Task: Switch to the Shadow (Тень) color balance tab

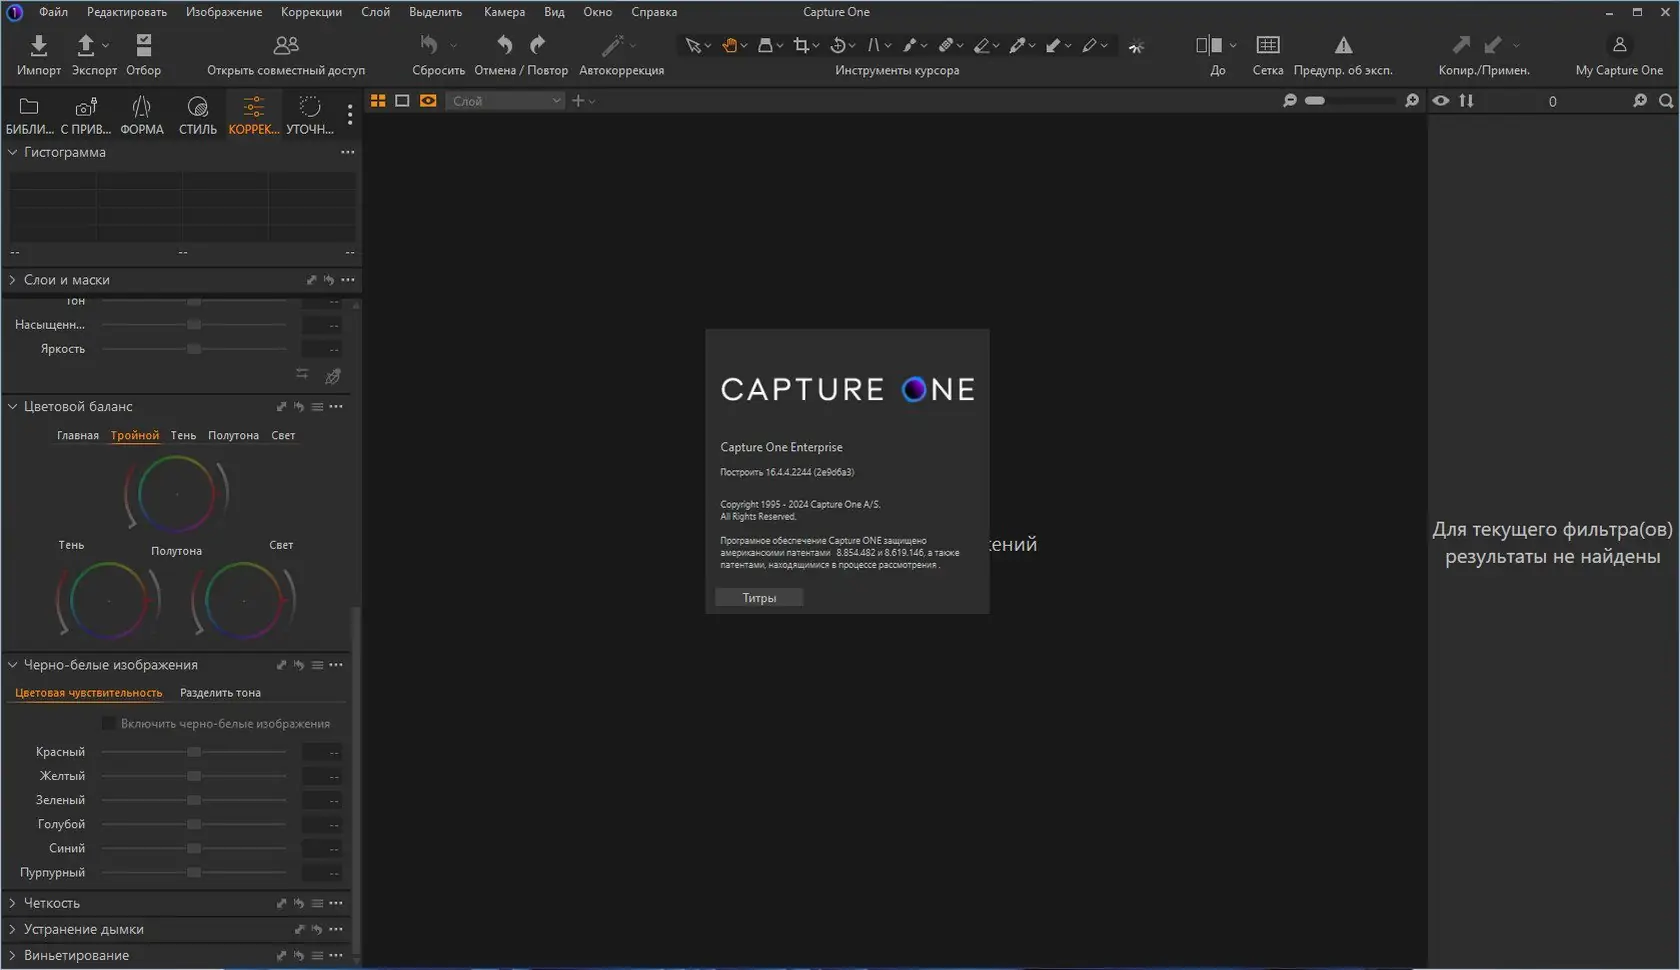Action: pos(183,435)
